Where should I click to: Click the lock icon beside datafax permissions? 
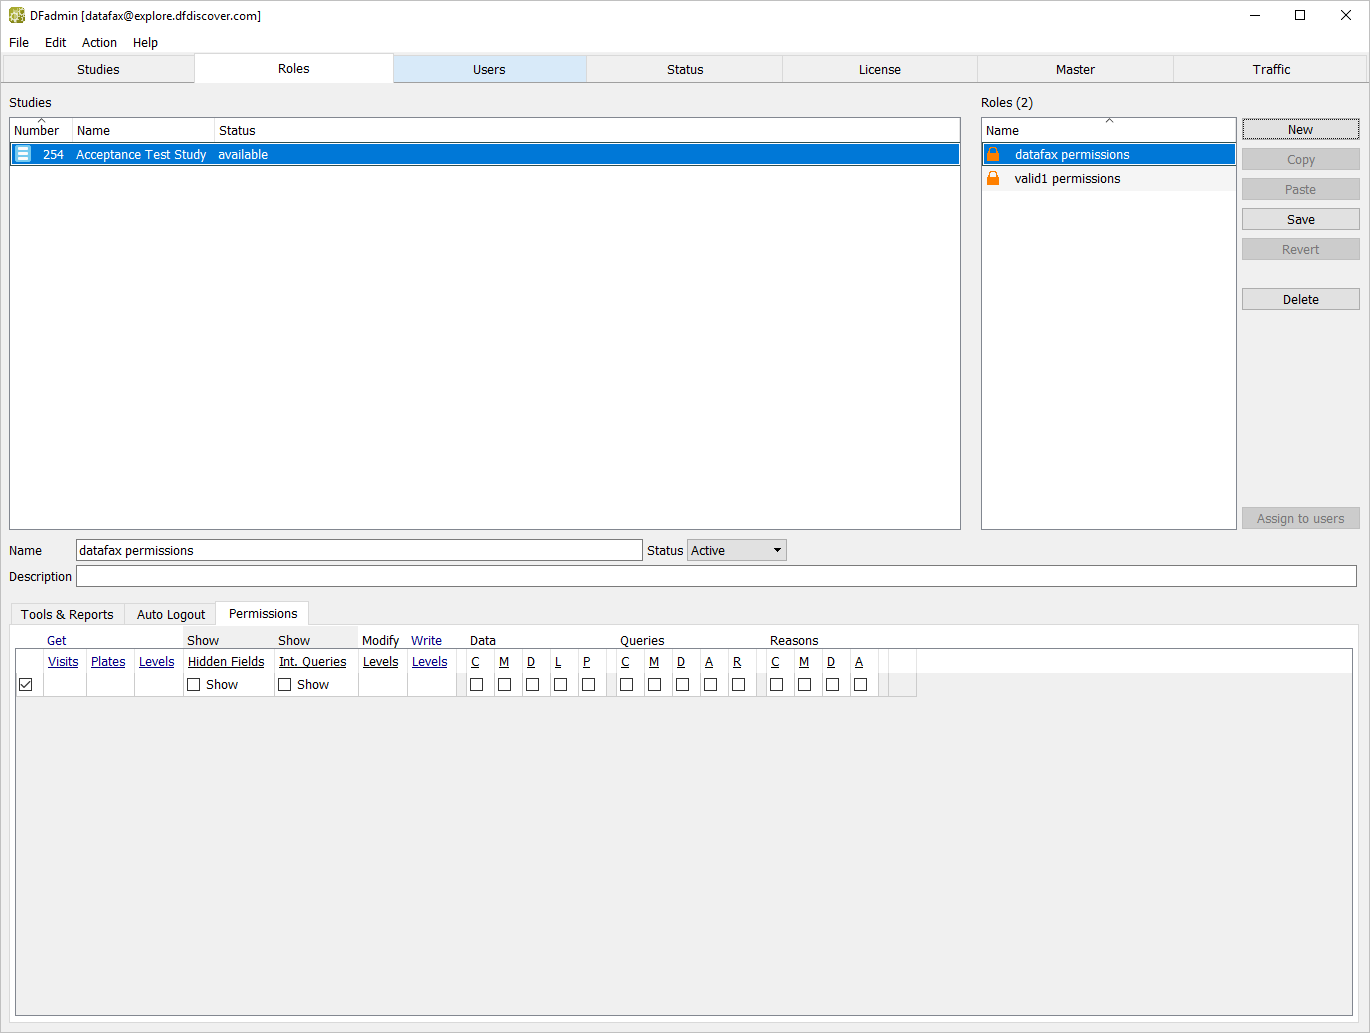pyautogui.click(x=993, y=154)
